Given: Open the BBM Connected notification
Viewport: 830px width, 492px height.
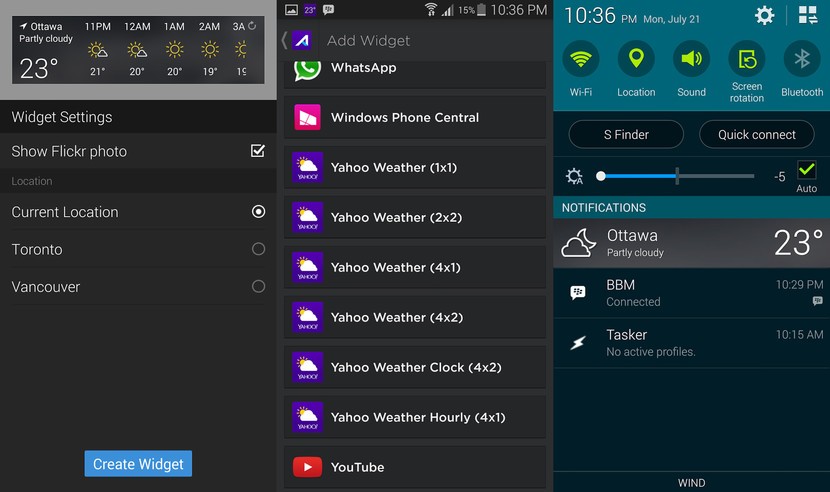Looking at the screenshot, I should 691,293.
